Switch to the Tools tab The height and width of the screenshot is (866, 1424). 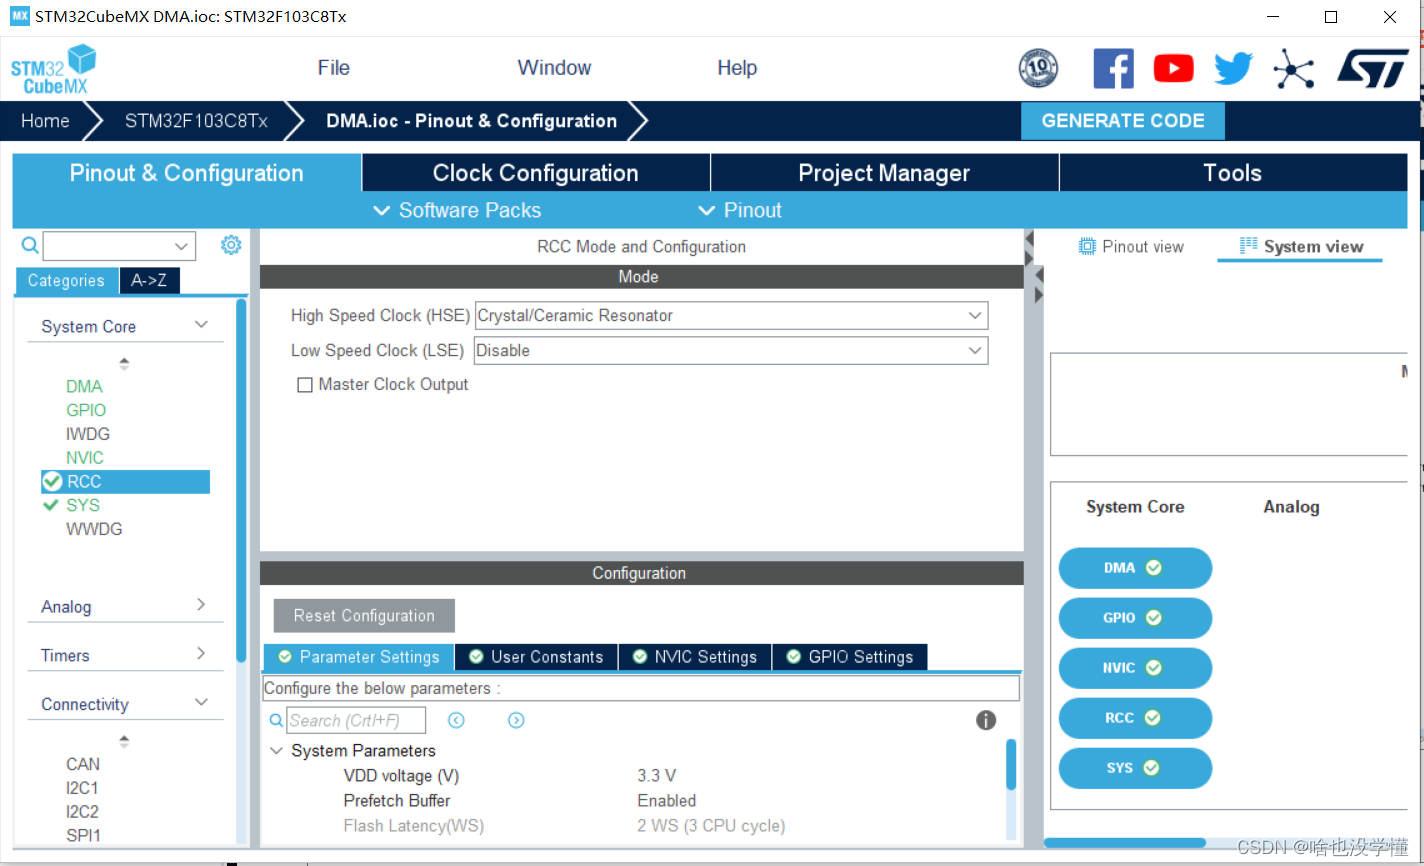pos(1233,172)
